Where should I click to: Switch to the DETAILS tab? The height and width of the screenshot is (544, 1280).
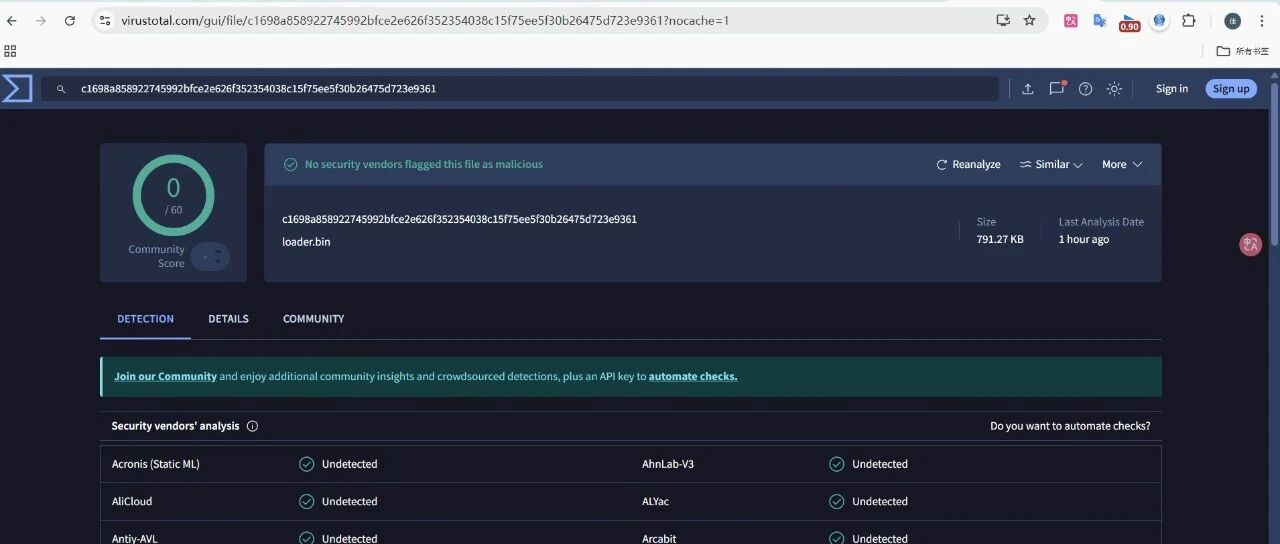tap(228, 319)
